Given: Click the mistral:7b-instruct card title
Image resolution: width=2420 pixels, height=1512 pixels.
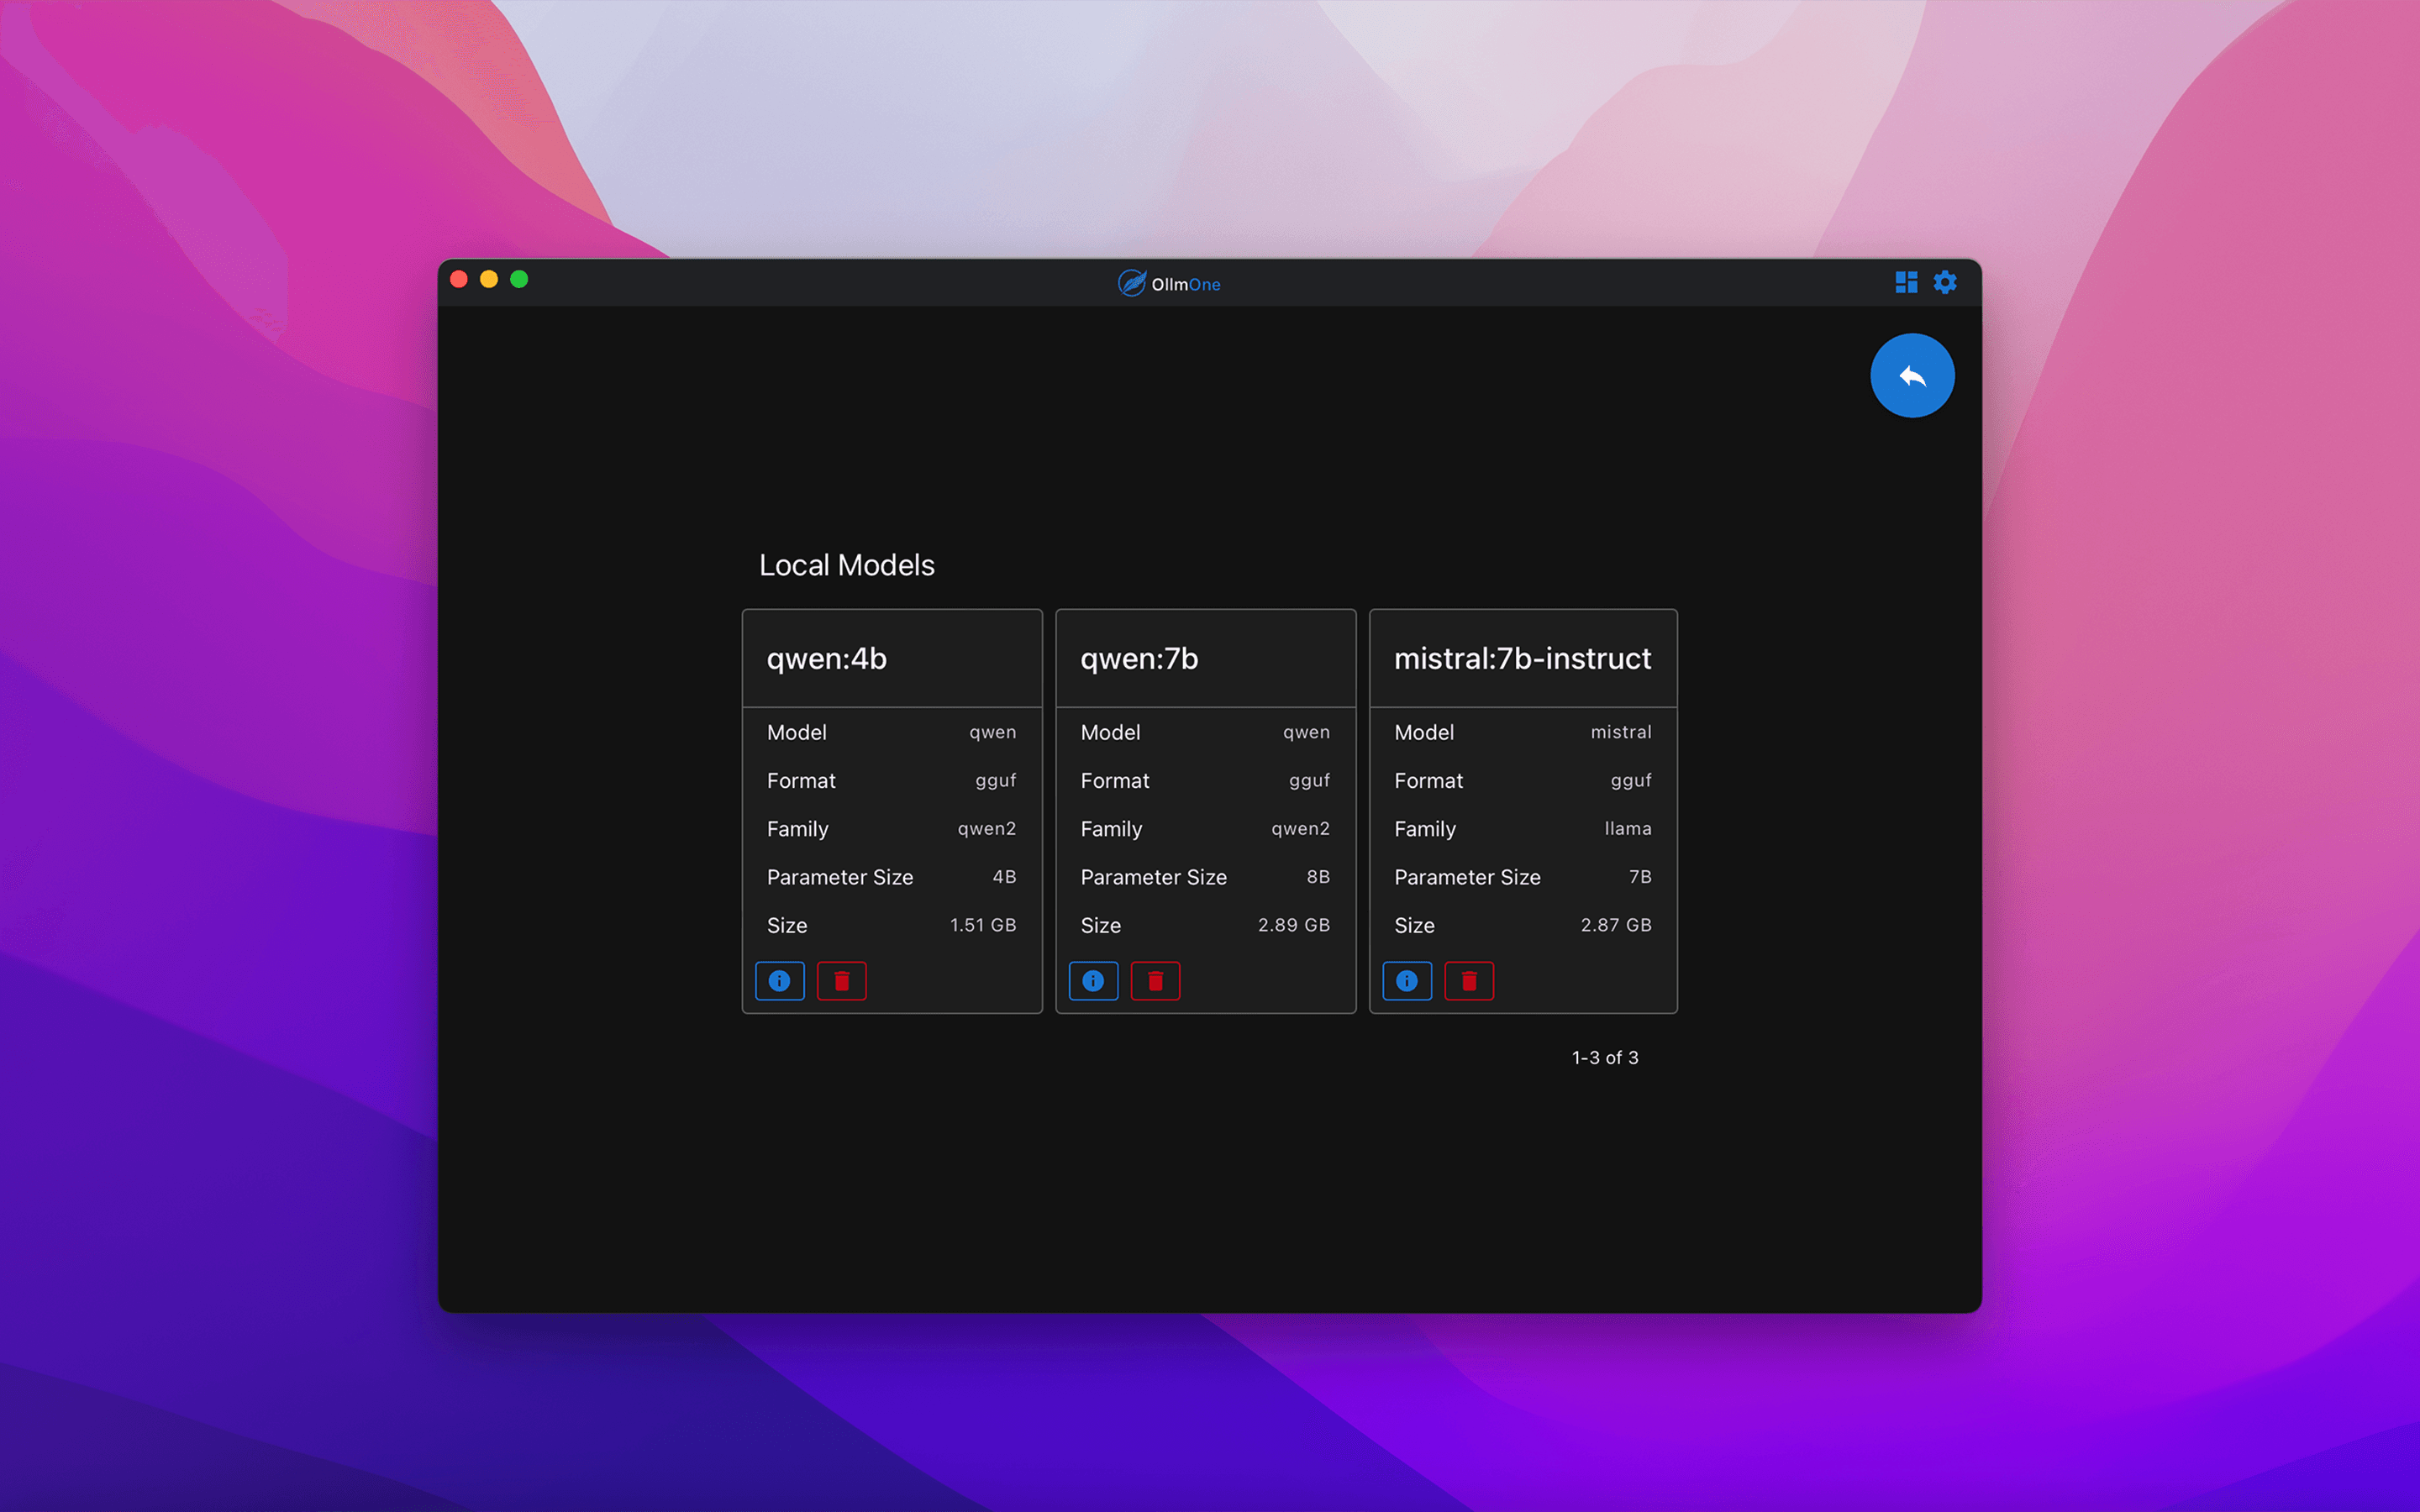Looking at the screenshot, I should coord(1522,659).
